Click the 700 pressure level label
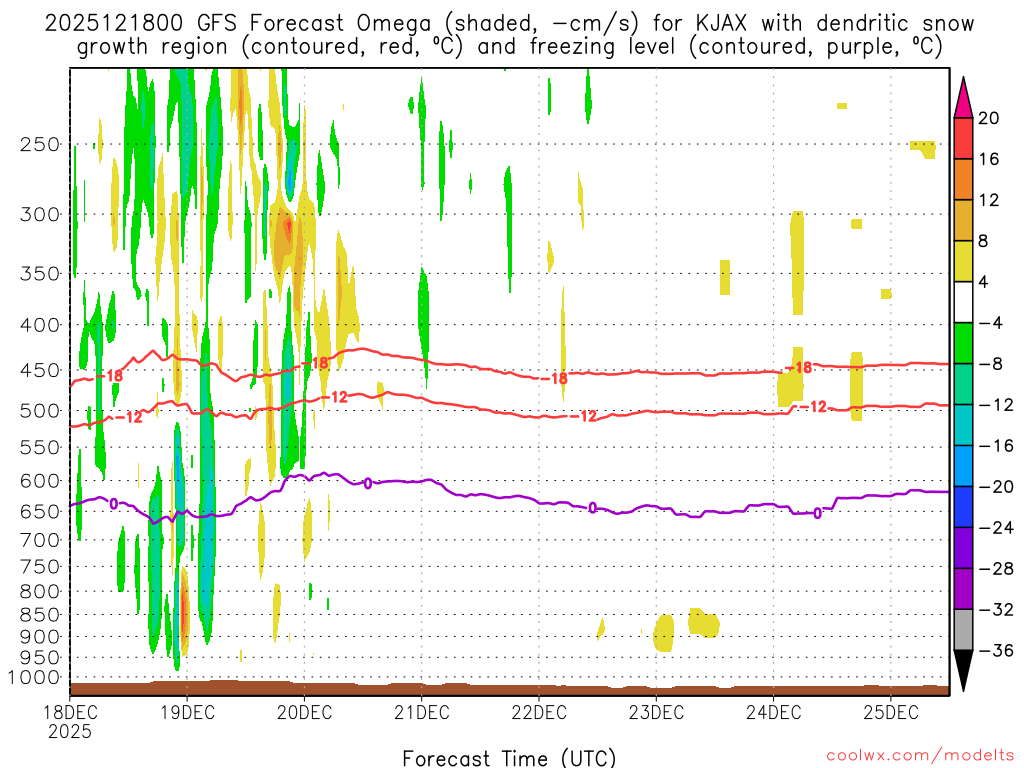This screenshot has height=768, width=1024. click(40, 540)
